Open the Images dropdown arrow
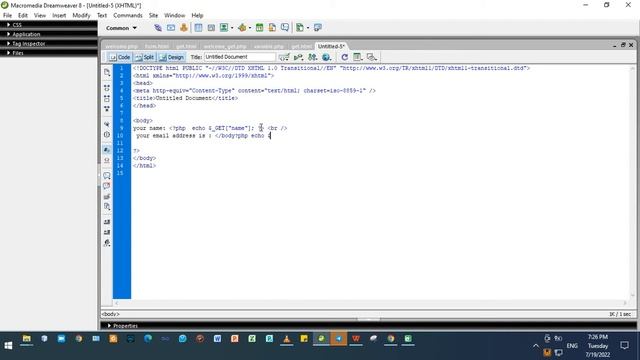Viewport: 640px width, 360px height. click(232, 28)
